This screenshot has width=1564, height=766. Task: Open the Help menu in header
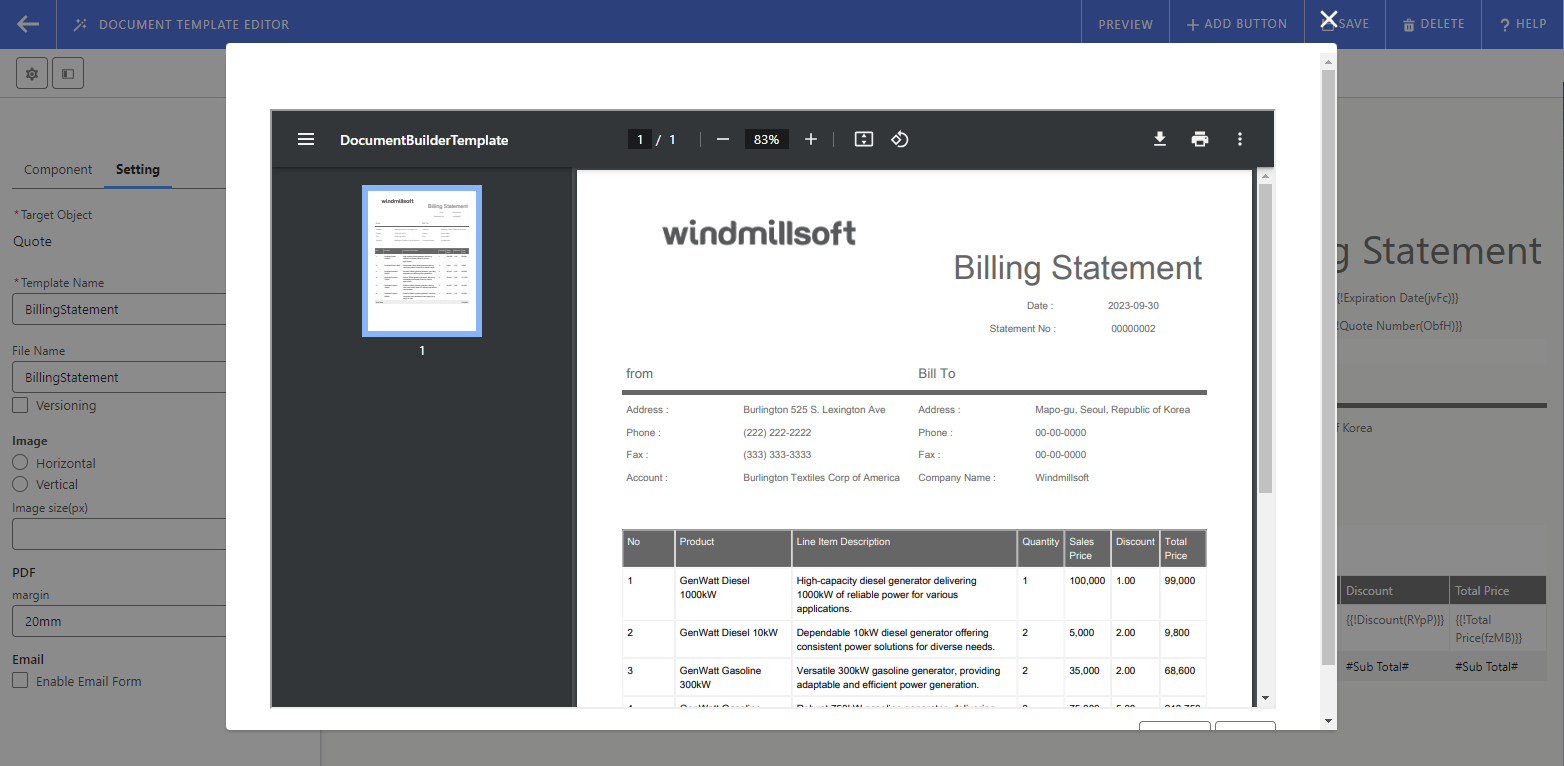click(1522, 24)
